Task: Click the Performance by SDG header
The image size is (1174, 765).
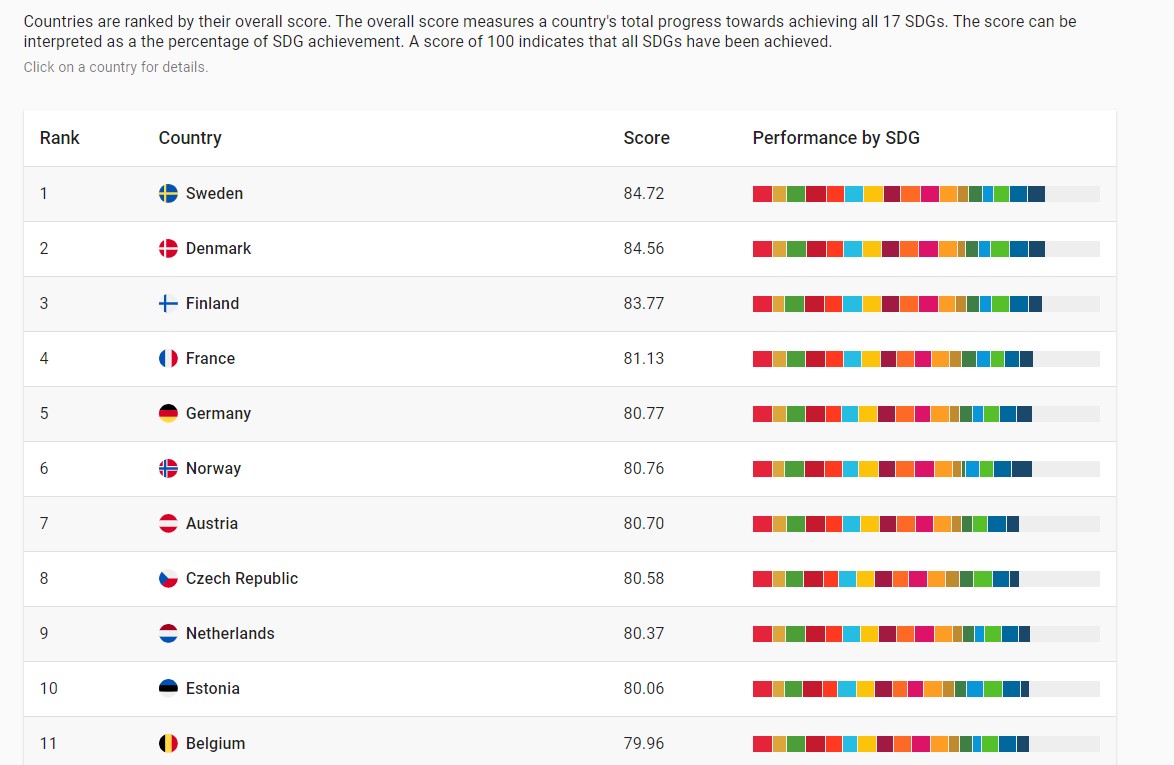Action: click(x=836, y=138)
